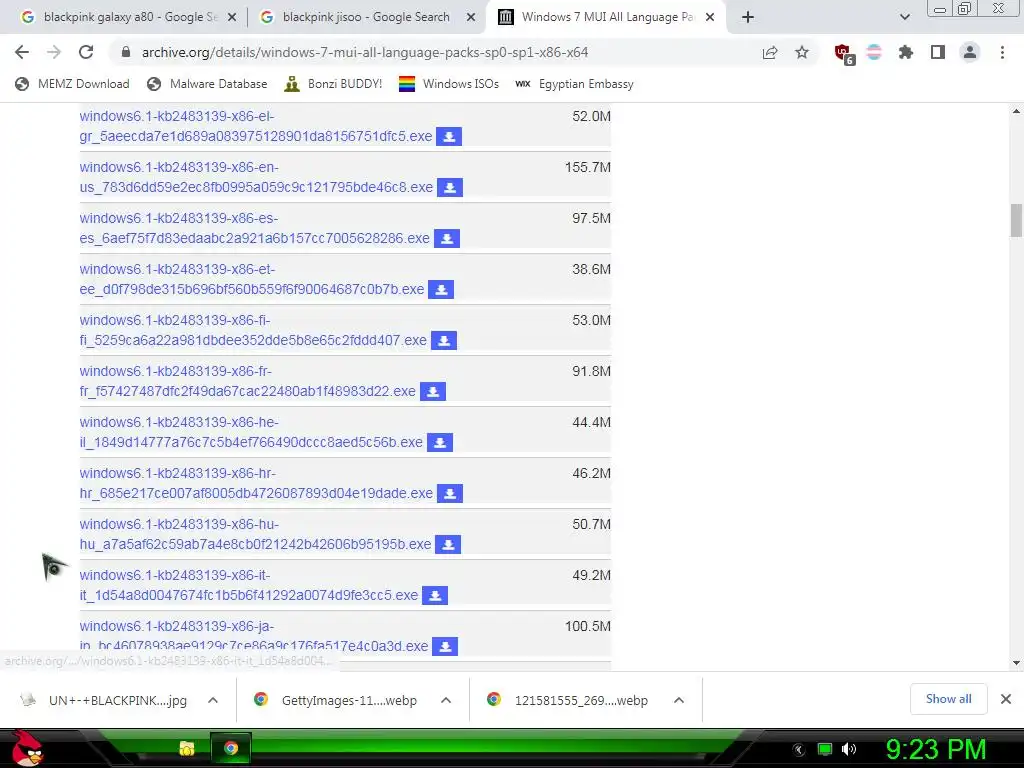Click the 9:23 PM taskbar clock
The image size is (1024, 768).
pyautogui.click(x=936, y=749)
